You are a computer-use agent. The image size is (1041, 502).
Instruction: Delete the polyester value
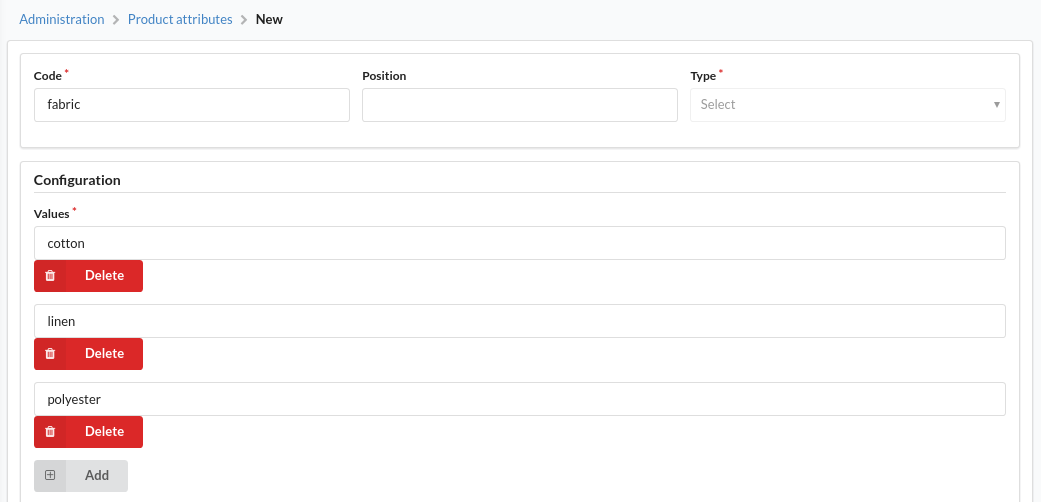point(88,432)
